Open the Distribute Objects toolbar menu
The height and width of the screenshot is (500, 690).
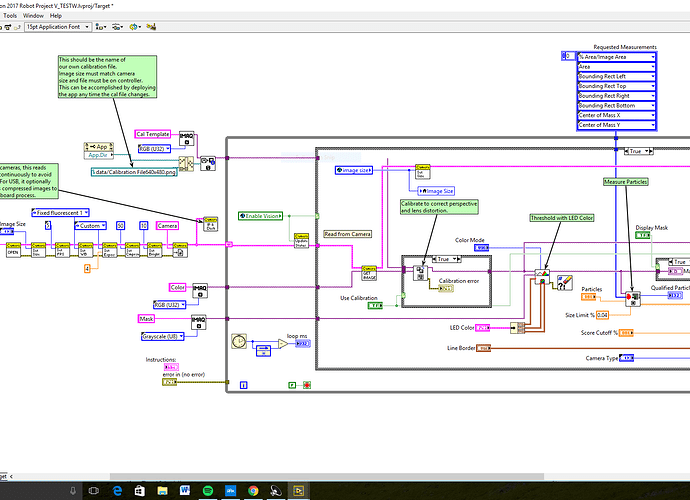point(117,27)
